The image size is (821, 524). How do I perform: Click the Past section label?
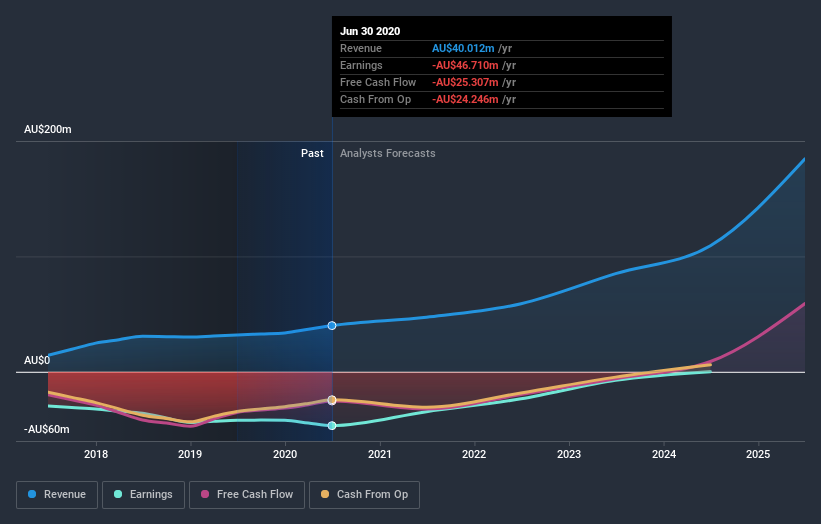coord(312,153)
